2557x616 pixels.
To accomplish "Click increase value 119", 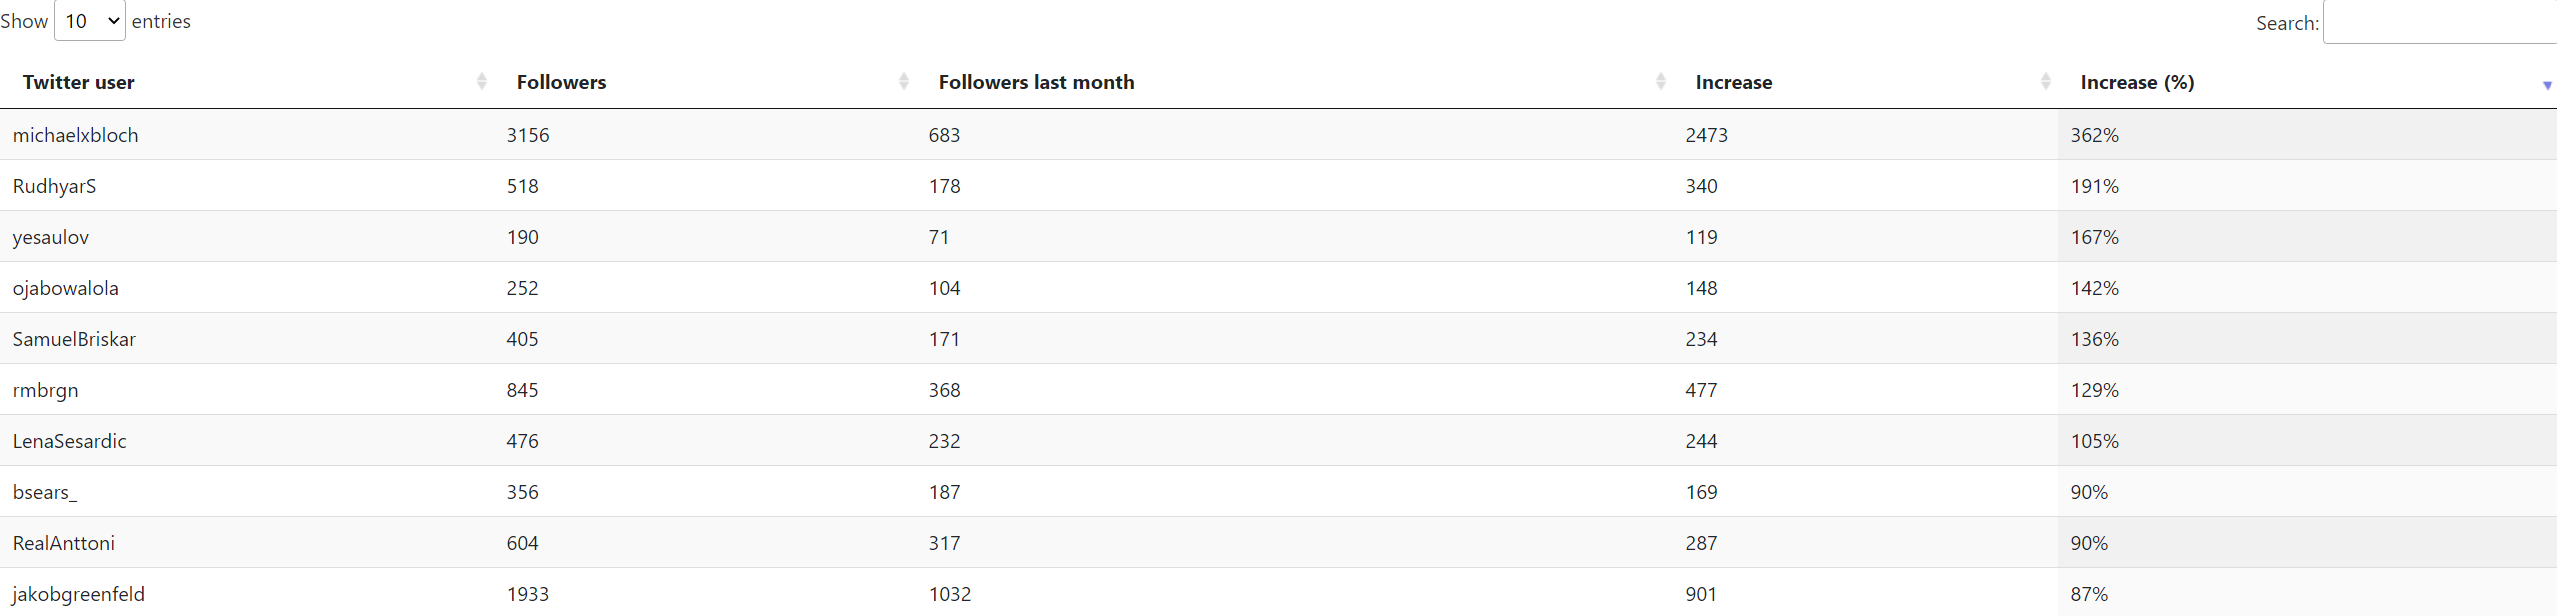I will click(x=1701, y=237).
